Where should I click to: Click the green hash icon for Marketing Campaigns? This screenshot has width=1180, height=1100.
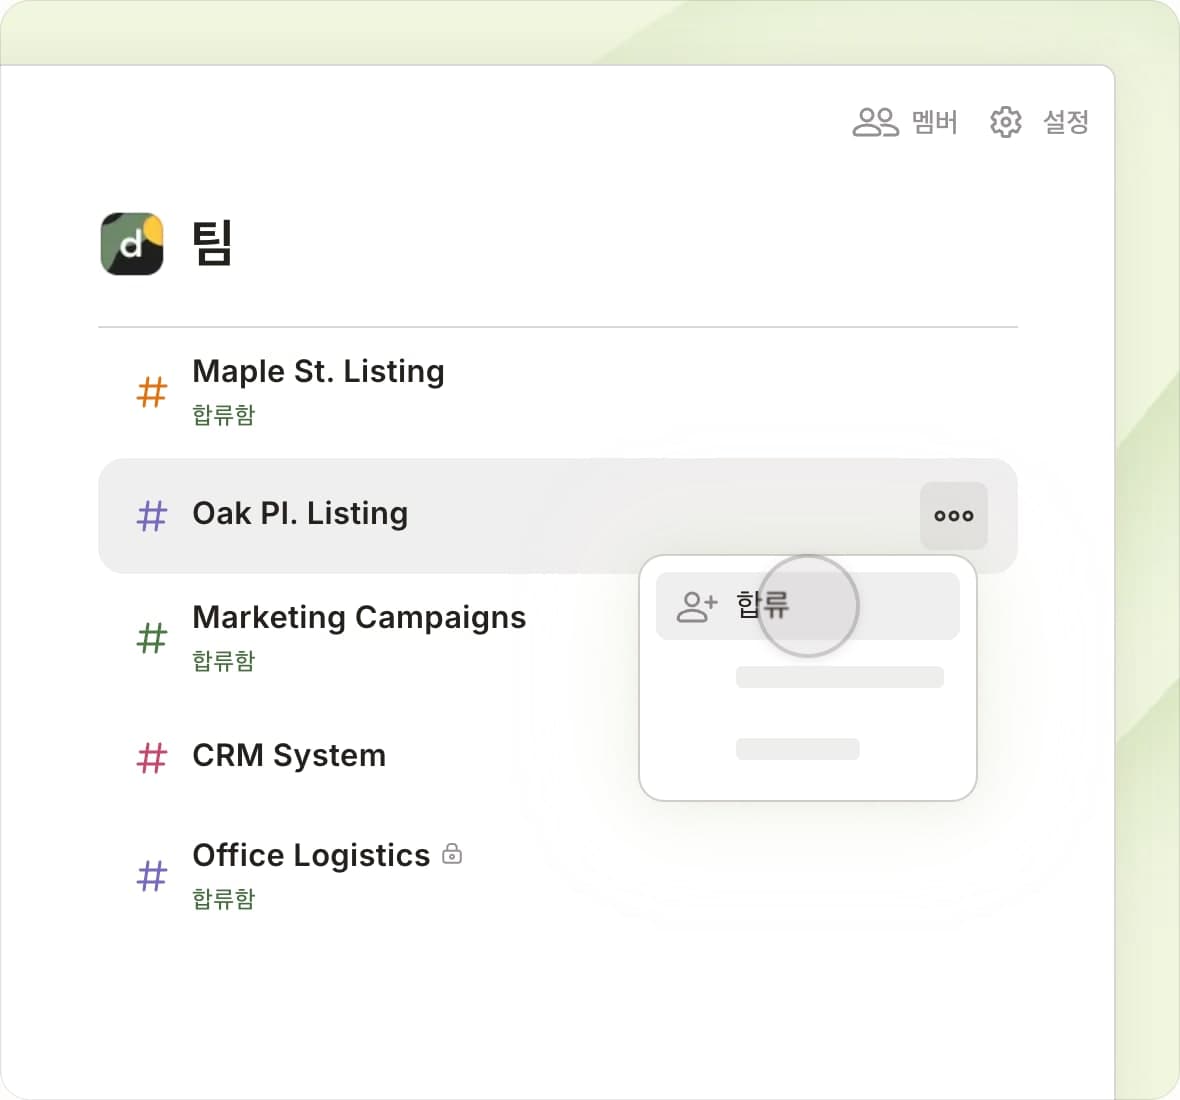tap(151, 637)
